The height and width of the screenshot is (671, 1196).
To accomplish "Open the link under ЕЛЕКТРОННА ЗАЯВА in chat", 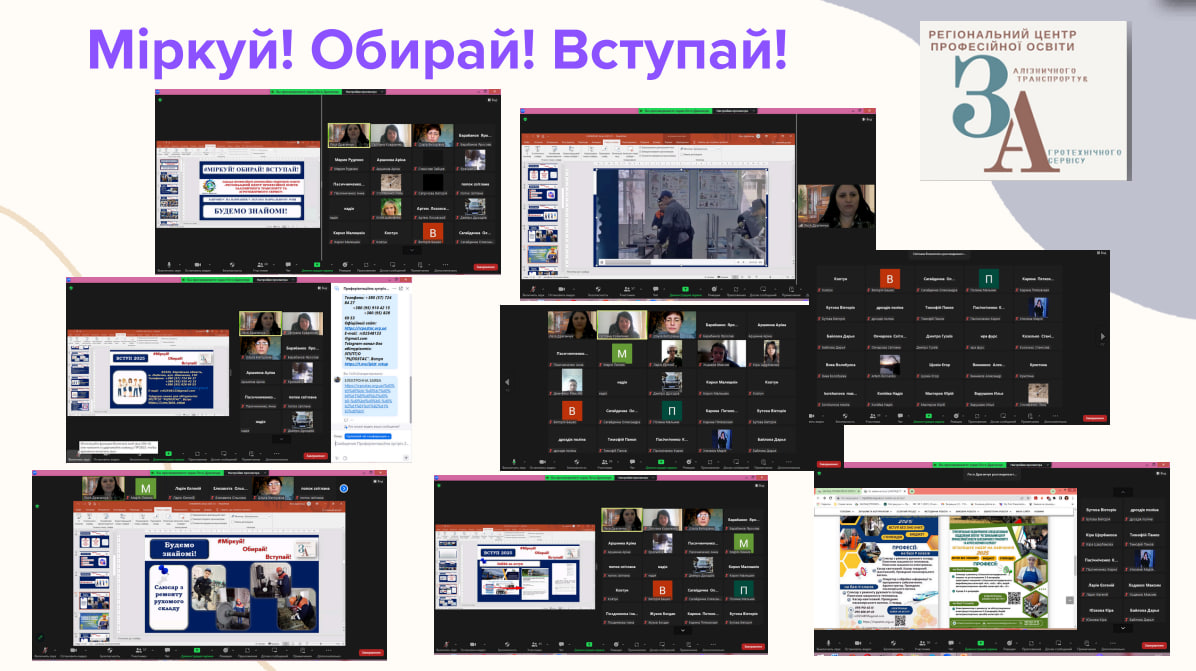I will pos(369,399).
